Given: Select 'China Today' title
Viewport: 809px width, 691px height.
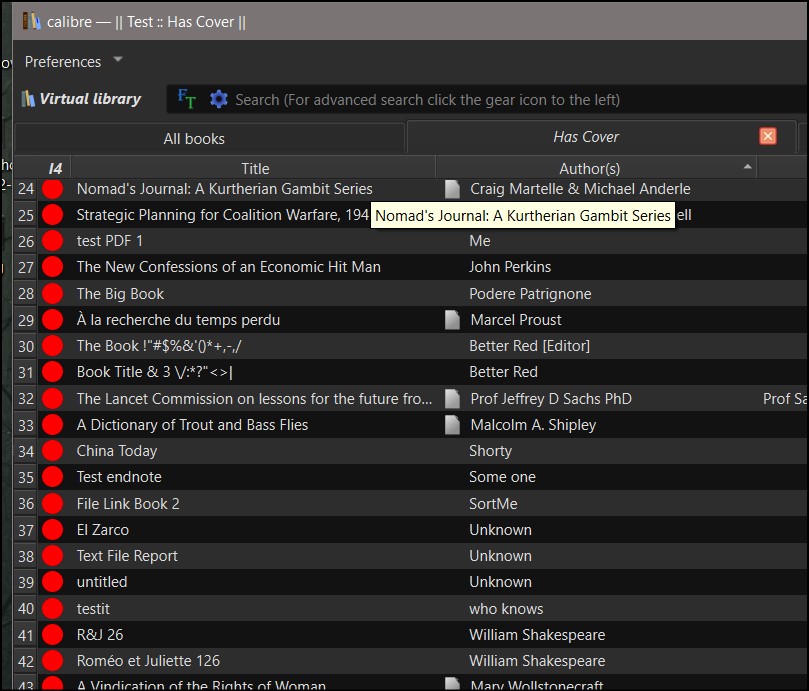Looking at the screenshot, I should tap(117, 451).
